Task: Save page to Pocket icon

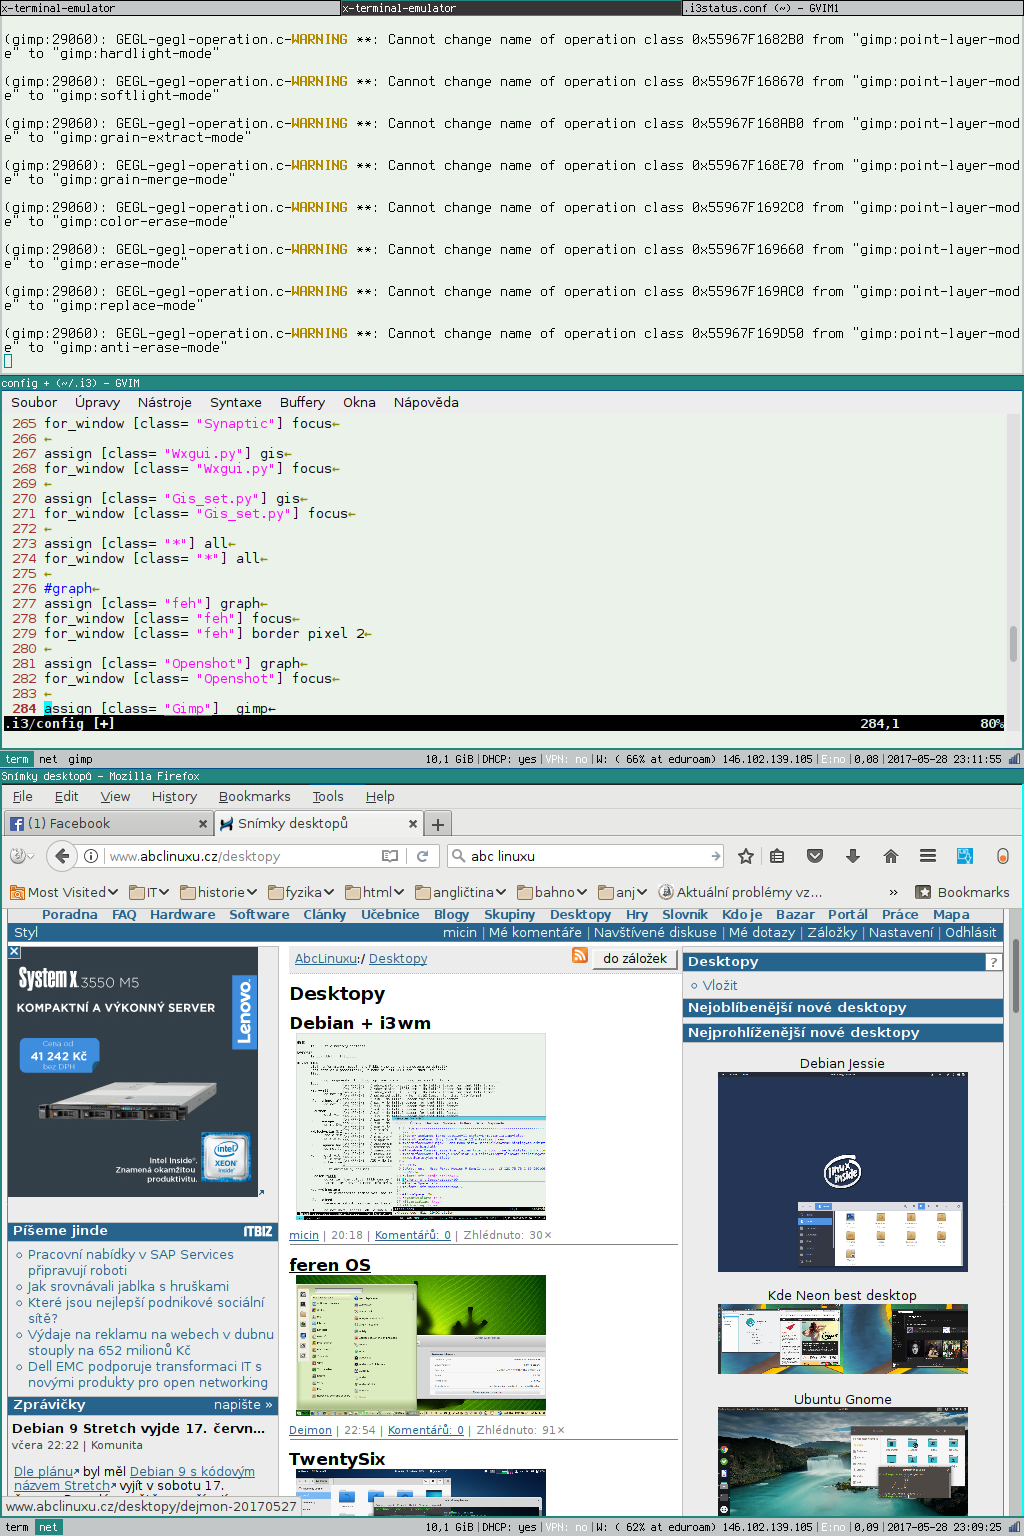Action: pyautogui.click(x=815, y=856)
